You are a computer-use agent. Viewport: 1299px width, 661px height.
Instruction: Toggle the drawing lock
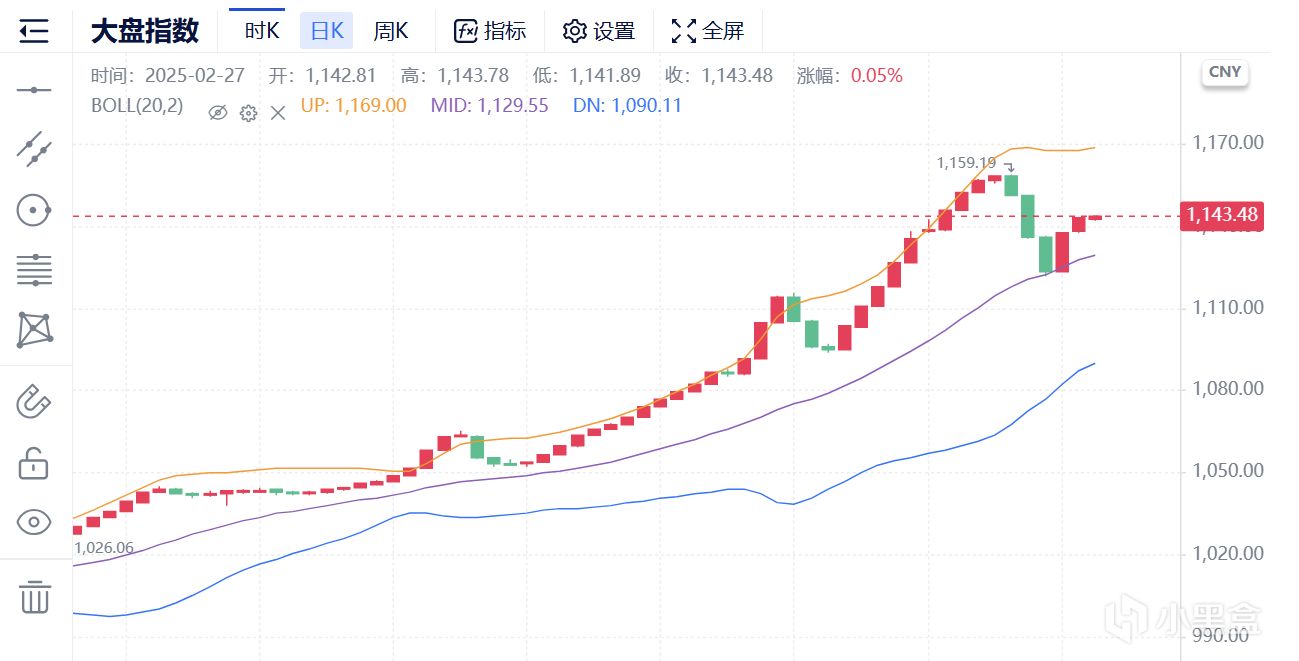(x=34, y=463)
